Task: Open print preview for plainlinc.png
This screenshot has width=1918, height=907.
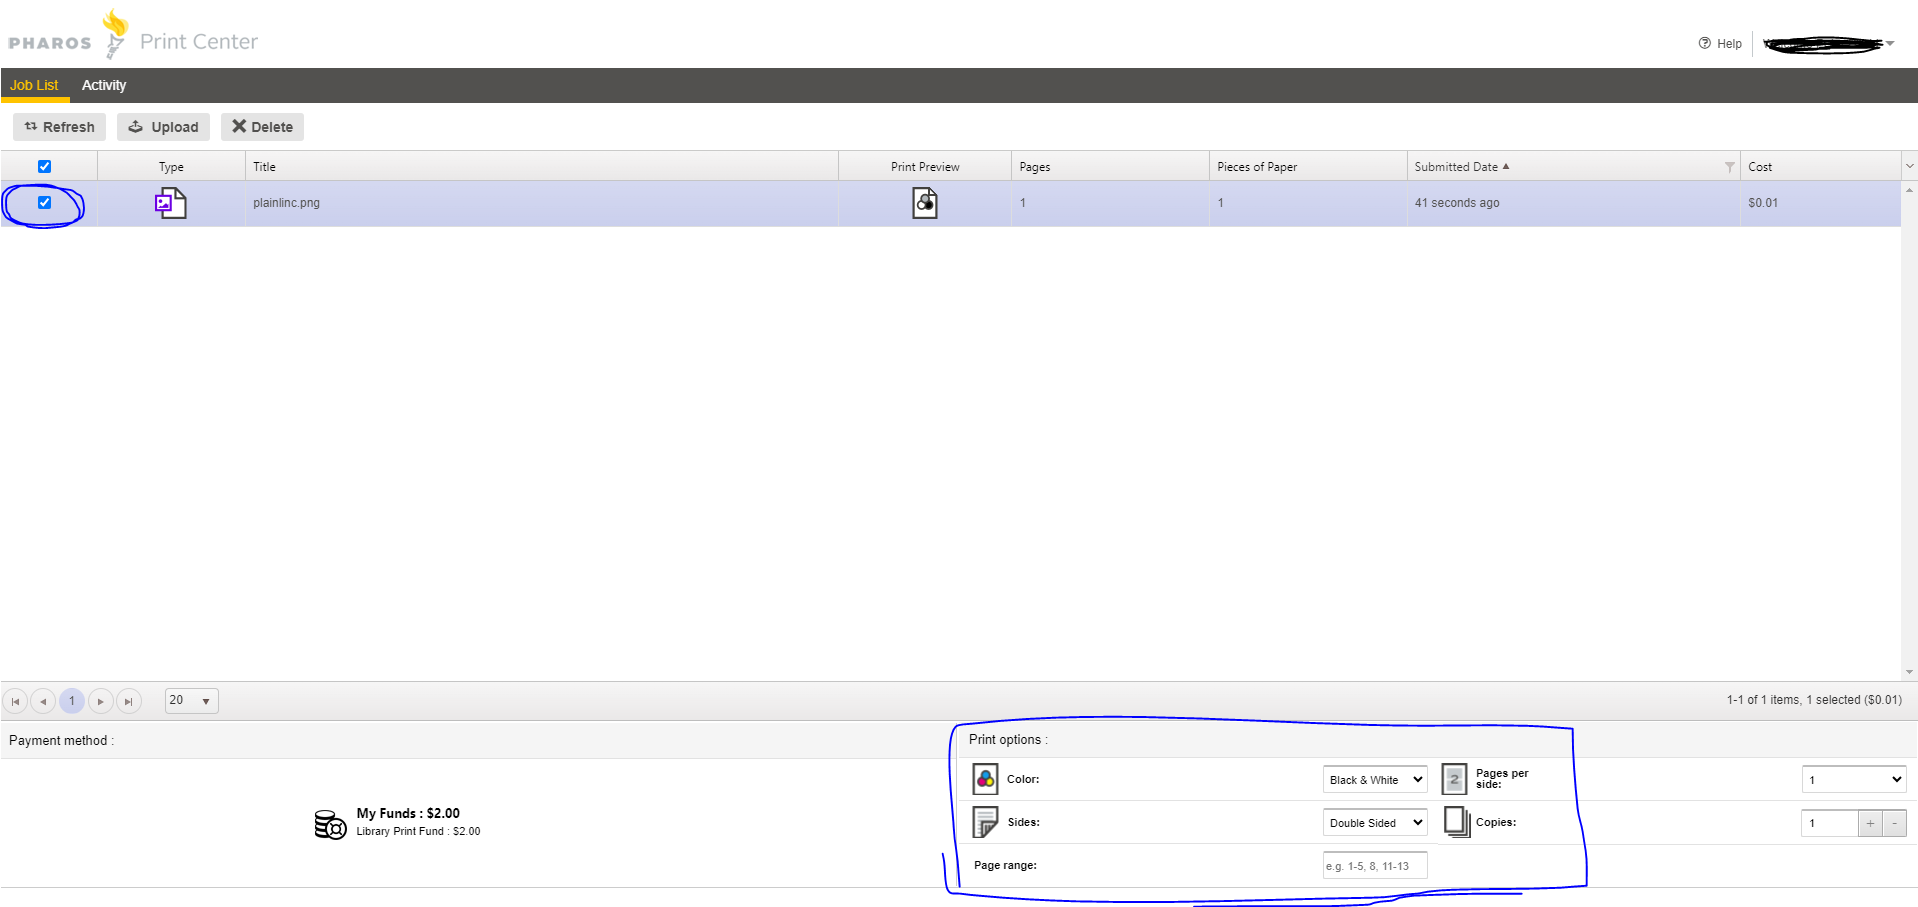Action: (x=924, y=203)
